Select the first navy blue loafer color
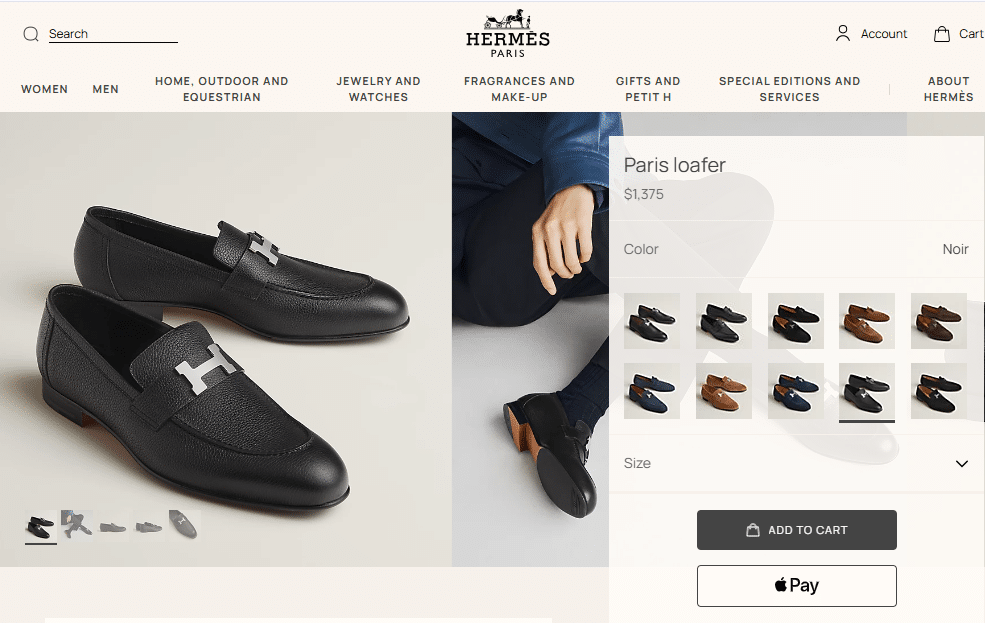Image resolution: width=985 pixels, height=623 pixels. tap(652, 391)
